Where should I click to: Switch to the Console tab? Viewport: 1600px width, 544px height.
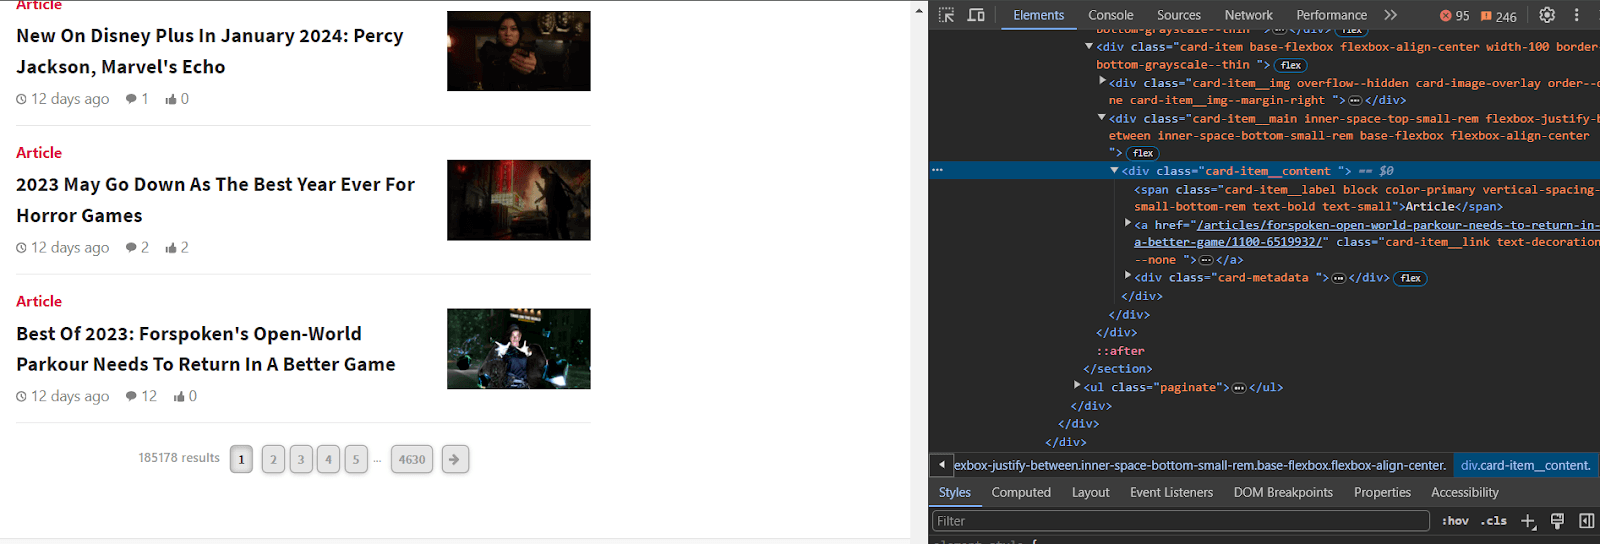[1110, 15]
